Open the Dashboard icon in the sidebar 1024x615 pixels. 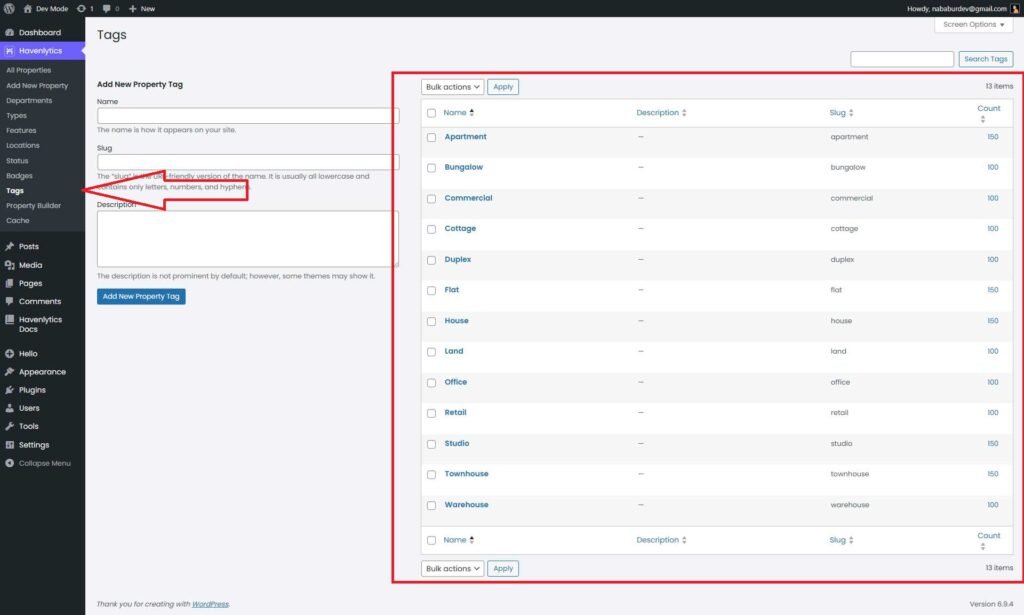click(x=9, y=32)
